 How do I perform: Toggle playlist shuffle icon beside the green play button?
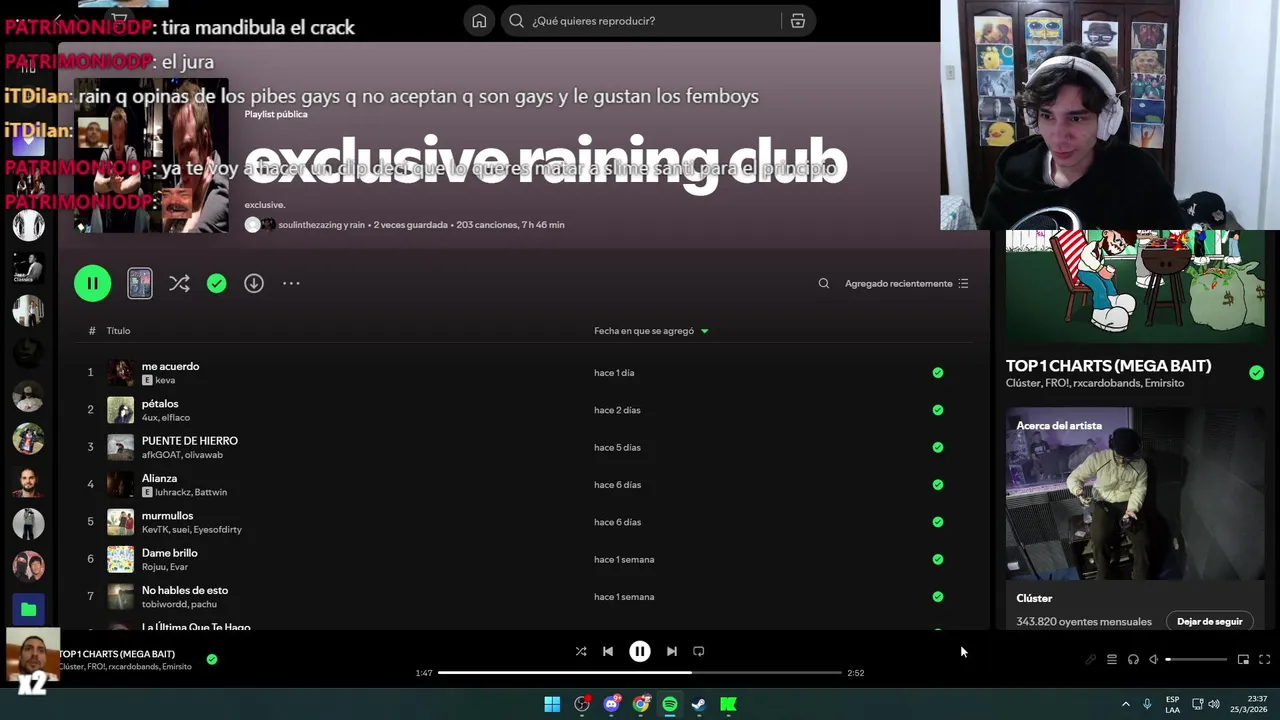(x=179, y=284)
